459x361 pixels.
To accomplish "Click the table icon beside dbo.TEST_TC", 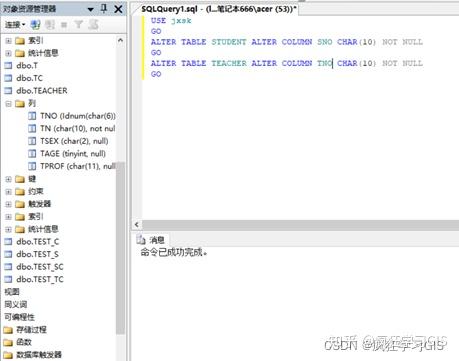I will click(x=8, y=279).
